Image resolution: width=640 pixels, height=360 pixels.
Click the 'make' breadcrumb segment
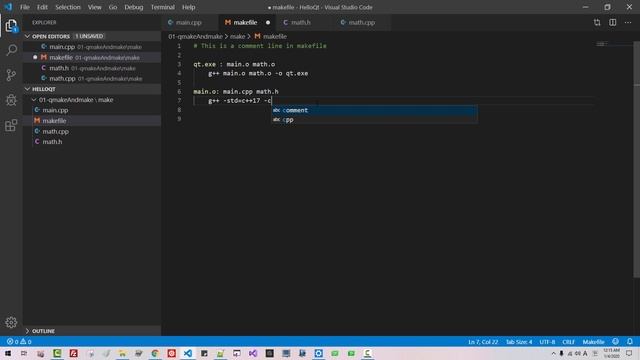237,36
